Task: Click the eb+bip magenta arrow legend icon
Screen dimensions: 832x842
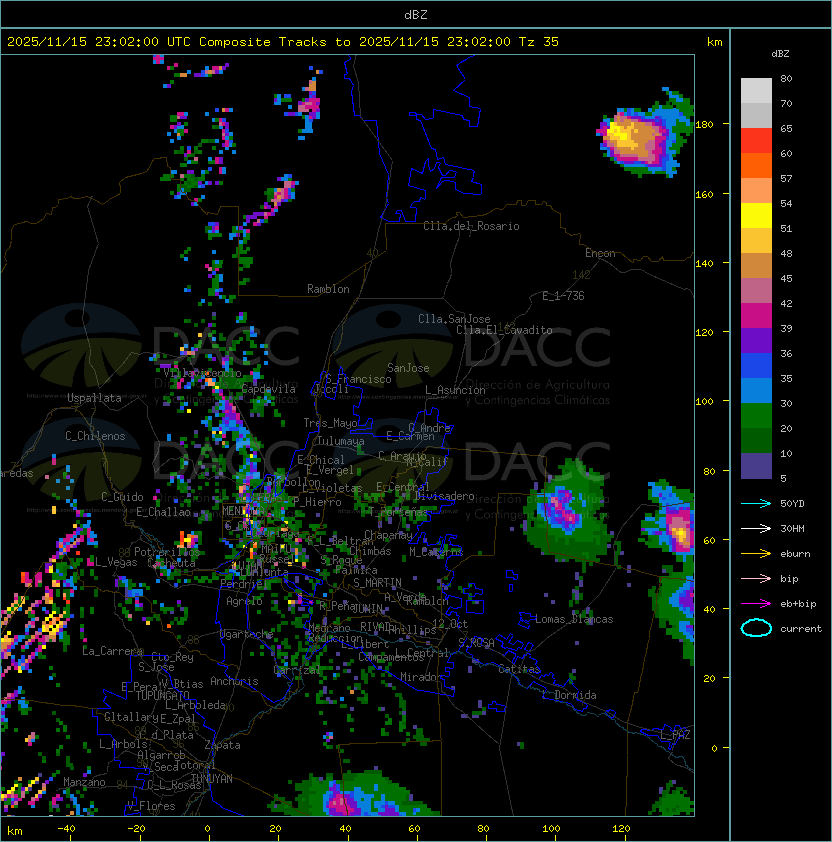Action: (x=756, y=604)
